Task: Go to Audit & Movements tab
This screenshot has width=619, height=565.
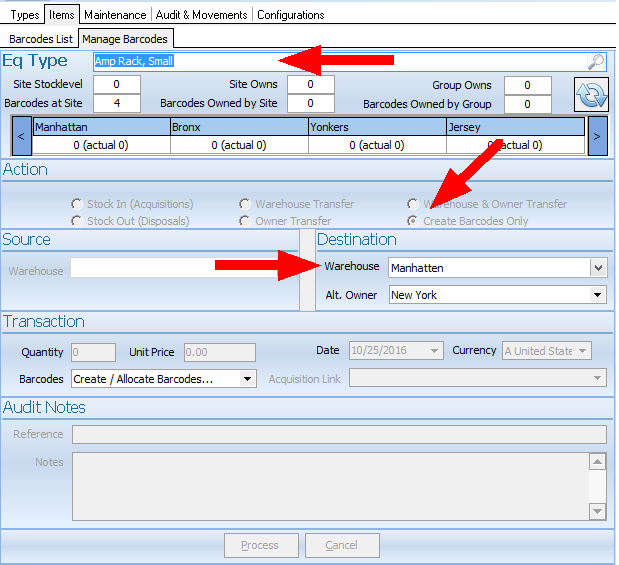Action: 202,15
